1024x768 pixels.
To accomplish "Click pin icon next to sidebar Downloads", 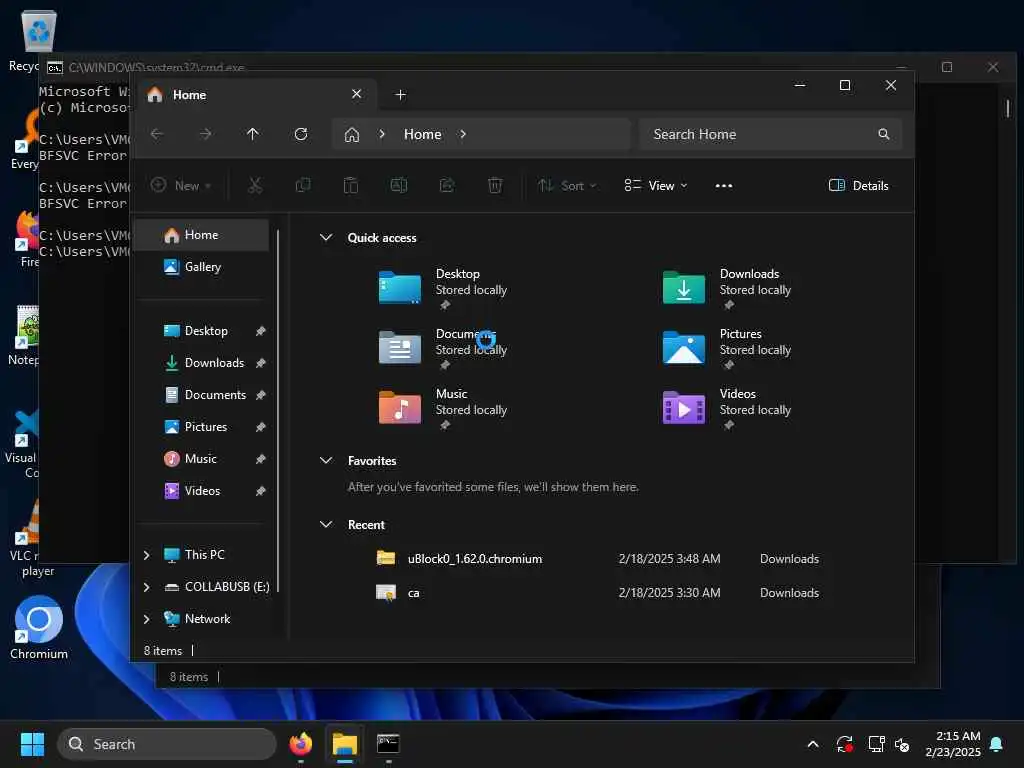I will pos(261,363).
